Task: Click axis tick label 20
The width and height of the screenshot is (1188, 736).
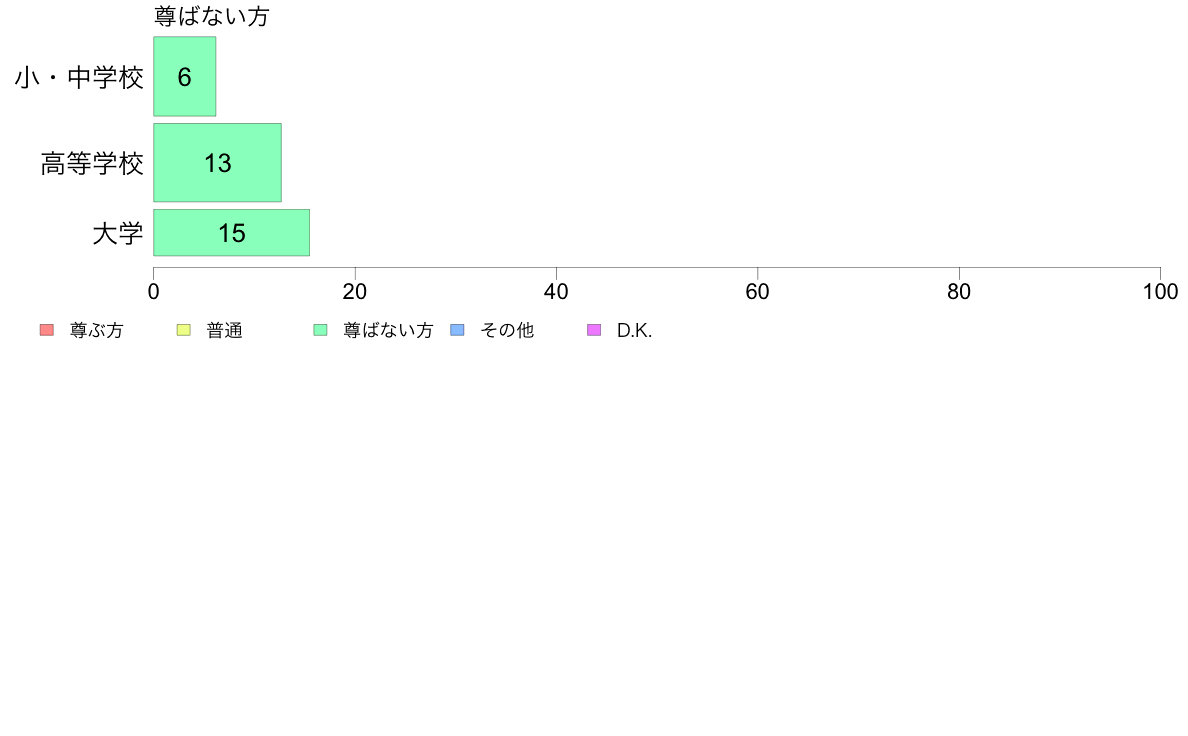Action: coord(355,292)
